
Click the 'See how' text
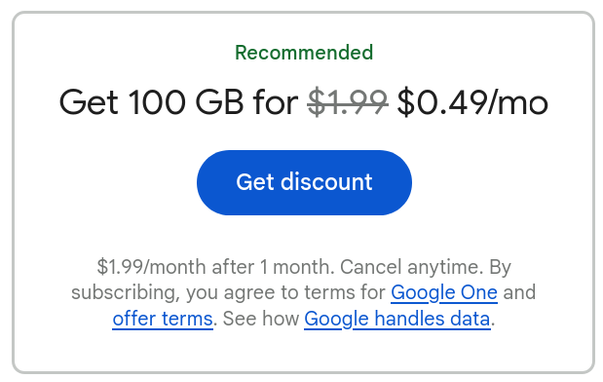pyautogui.click(x=261, y=319)
